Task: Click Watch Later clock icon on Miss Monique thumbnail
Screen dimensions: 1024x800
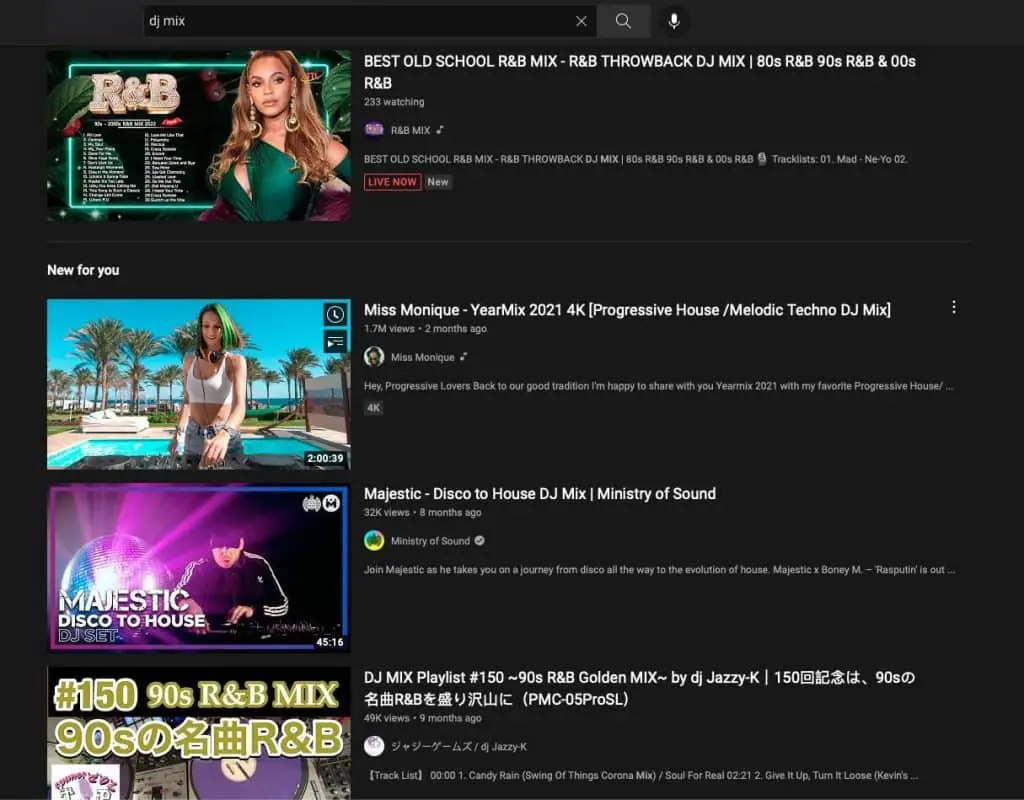Action: [336, 314]
